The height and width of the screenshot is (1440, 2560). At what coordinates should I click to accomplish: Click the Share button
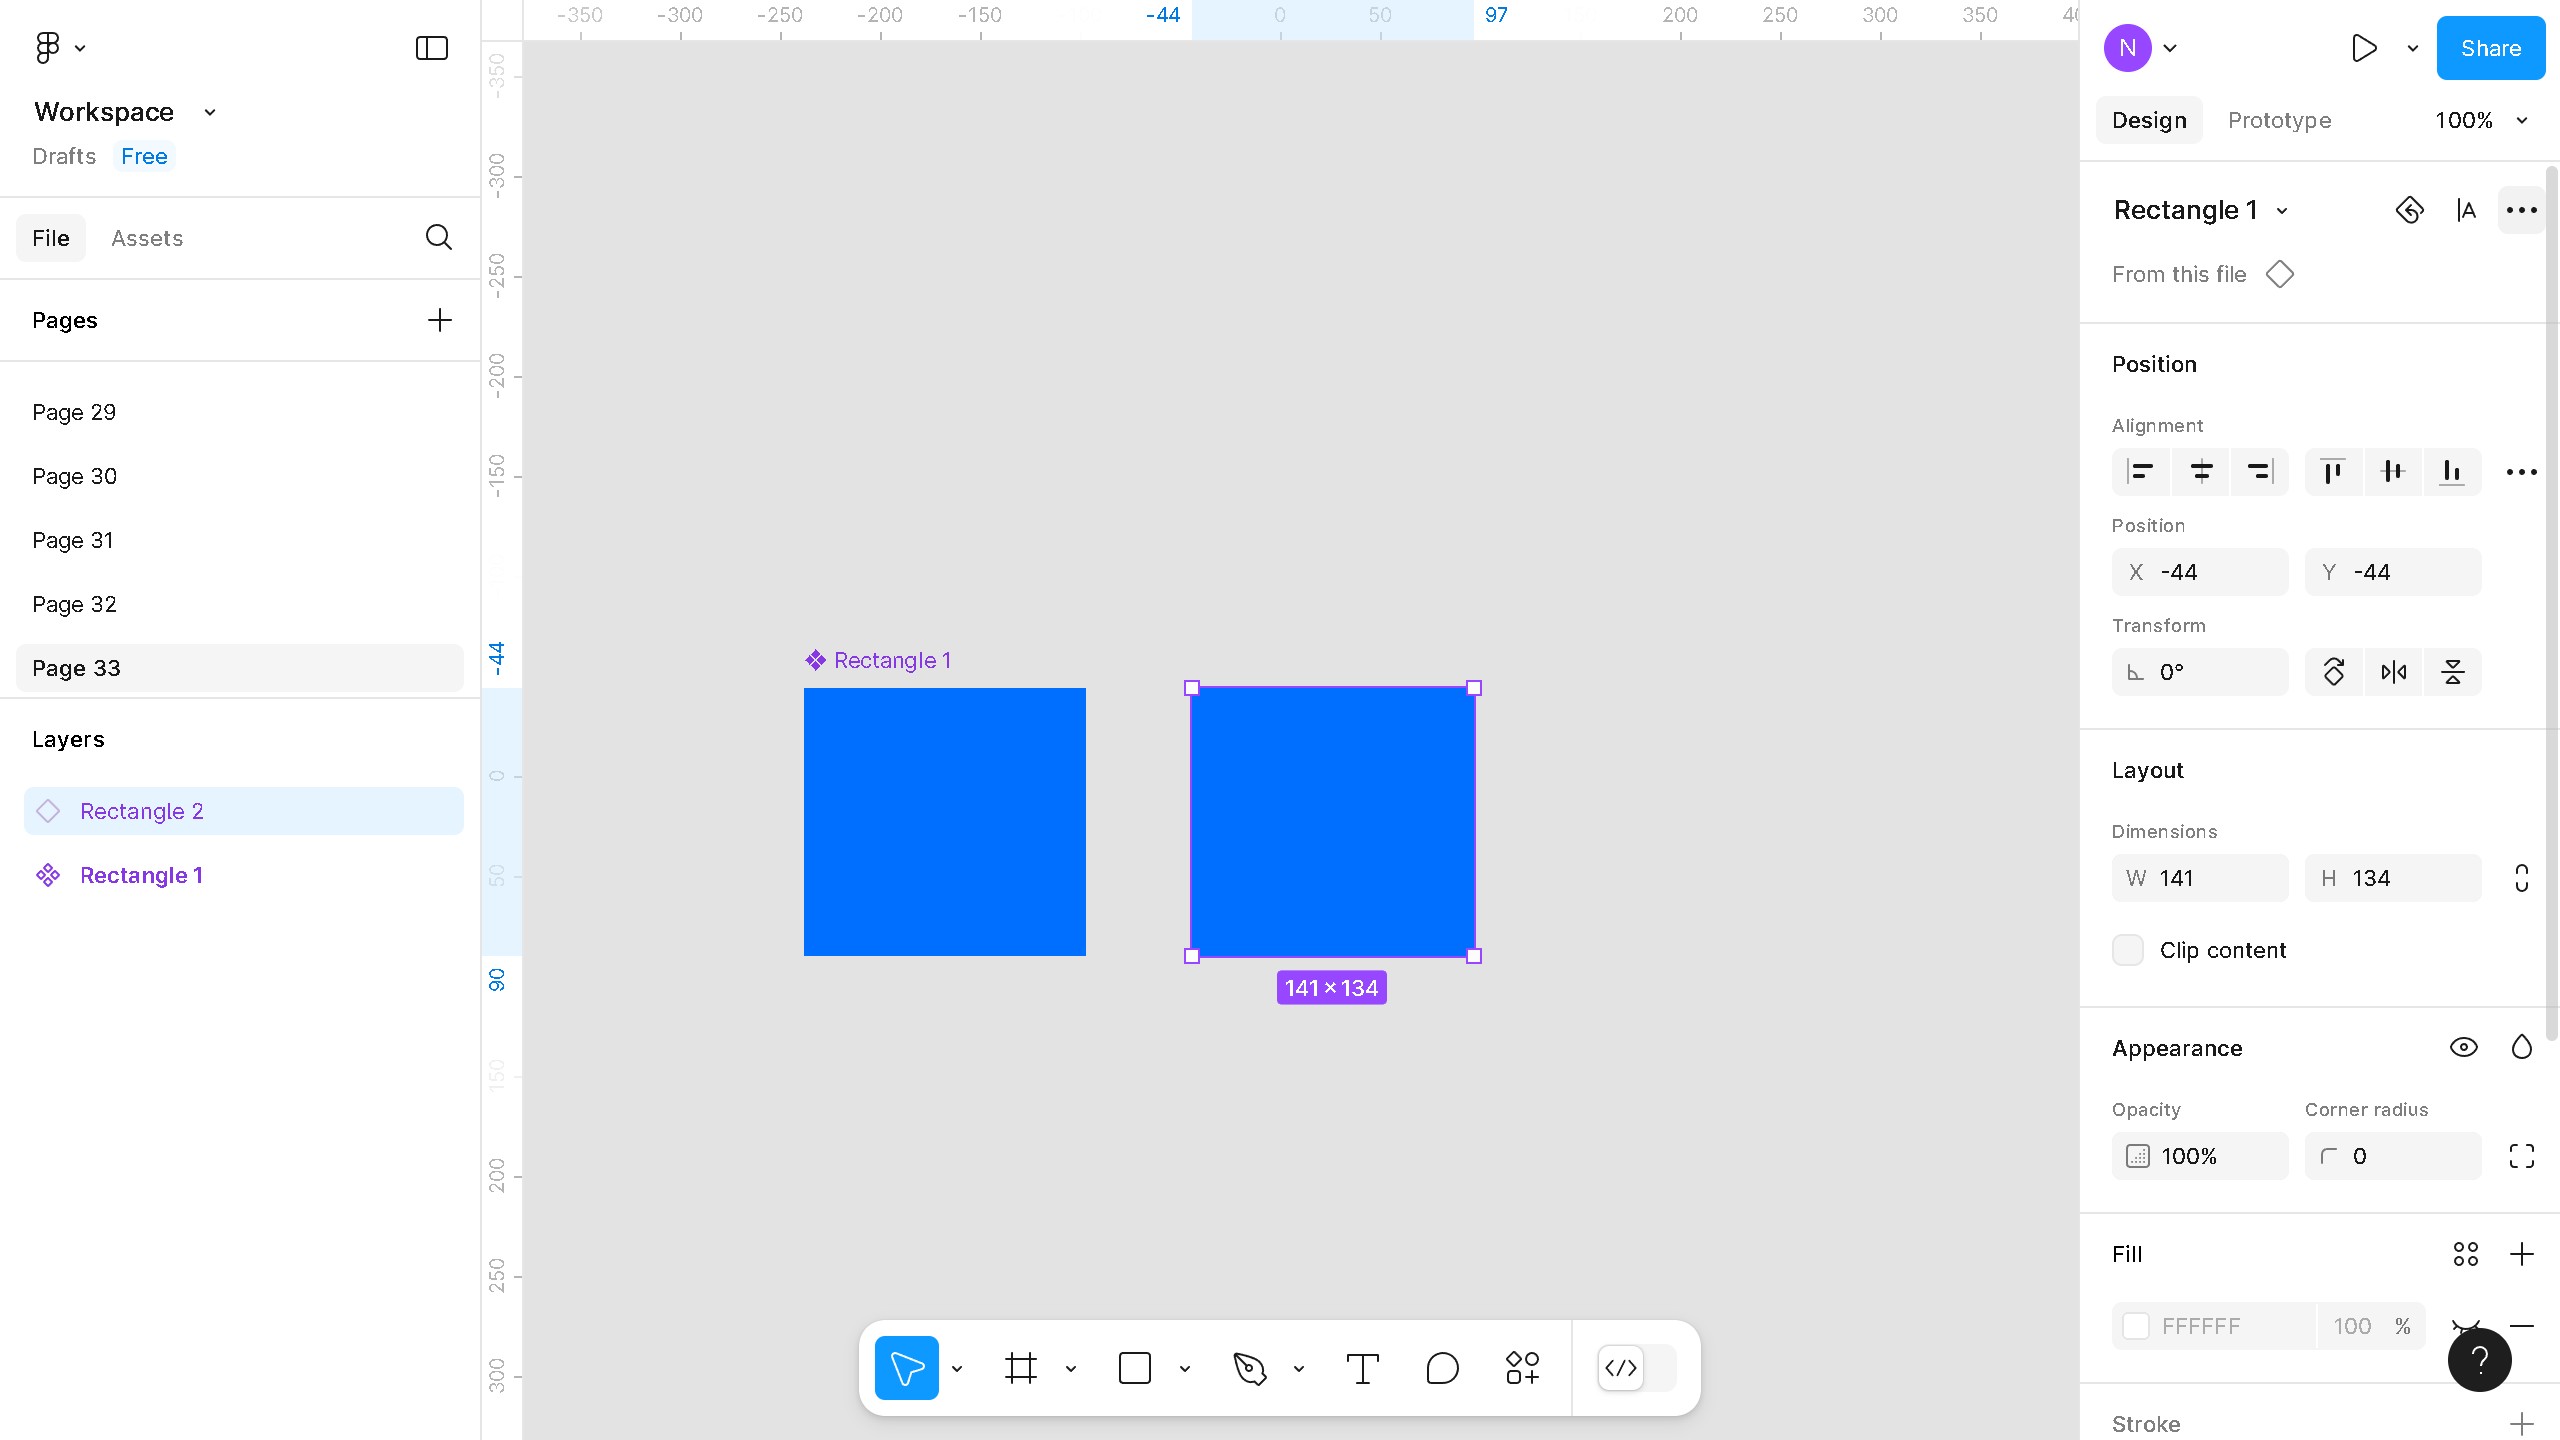pos(2490,48)
